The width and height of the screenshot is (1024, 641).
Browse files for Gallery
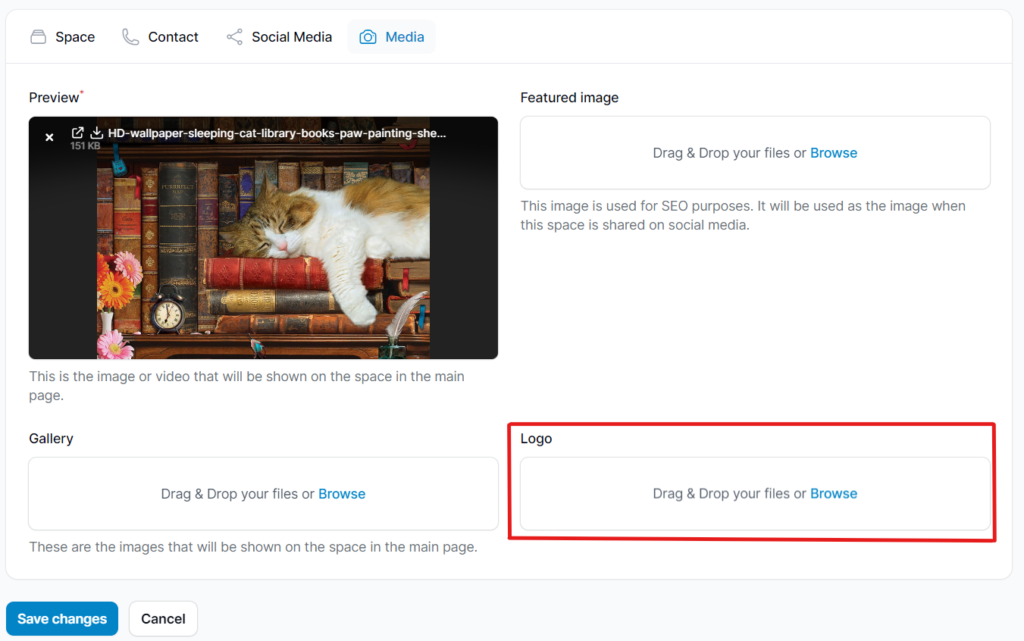point(342,494)
